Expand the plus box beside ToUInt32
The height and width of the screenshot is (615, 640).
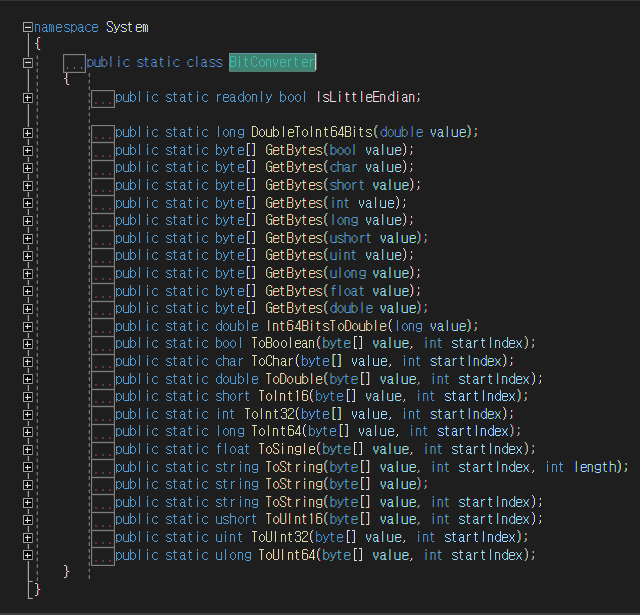[28, 537]
